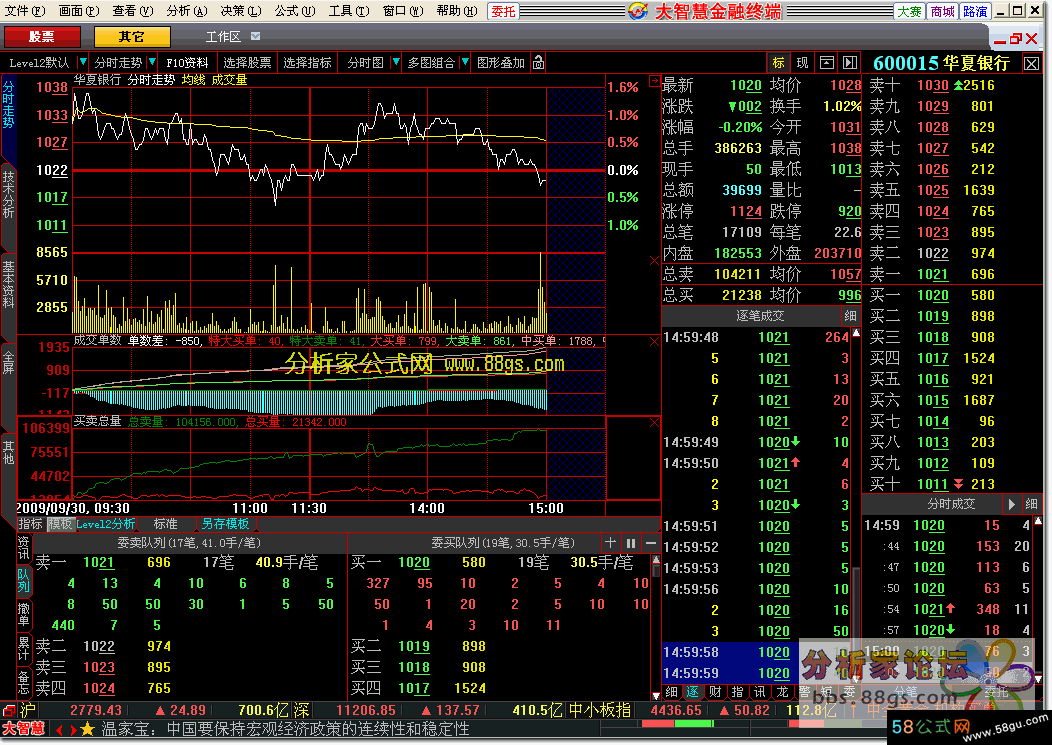Toggle the 现 button in quote header
The width and height of the screenshot is (1052, 745).
(x=802, y=63)
